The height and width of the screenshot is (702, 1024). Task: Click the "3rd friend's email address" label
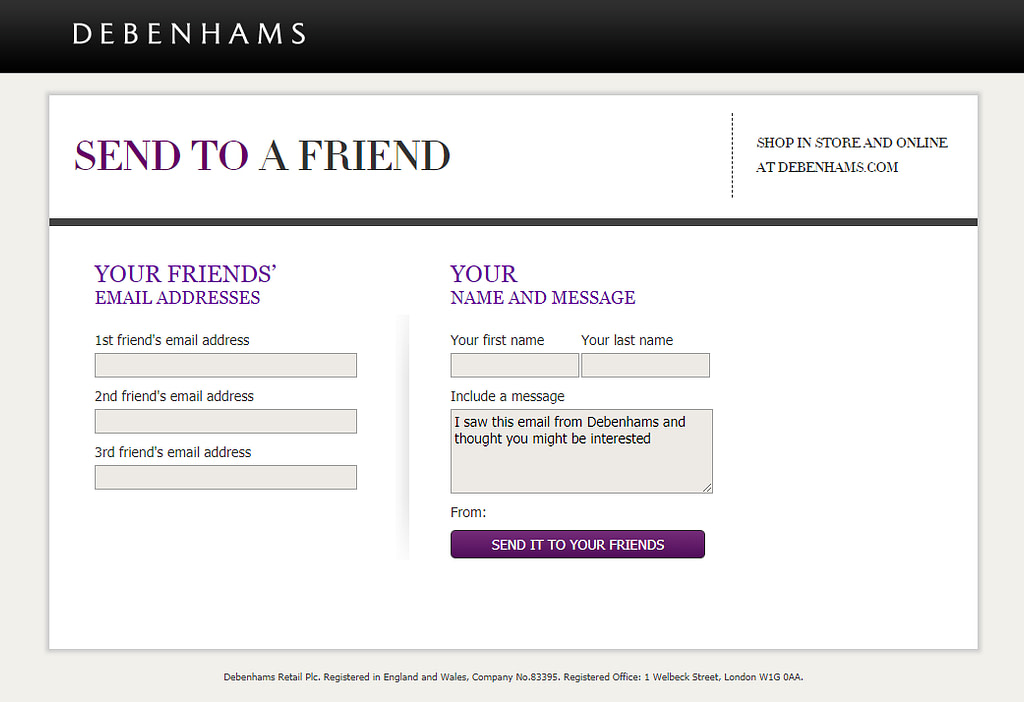[x=173, y=452]
